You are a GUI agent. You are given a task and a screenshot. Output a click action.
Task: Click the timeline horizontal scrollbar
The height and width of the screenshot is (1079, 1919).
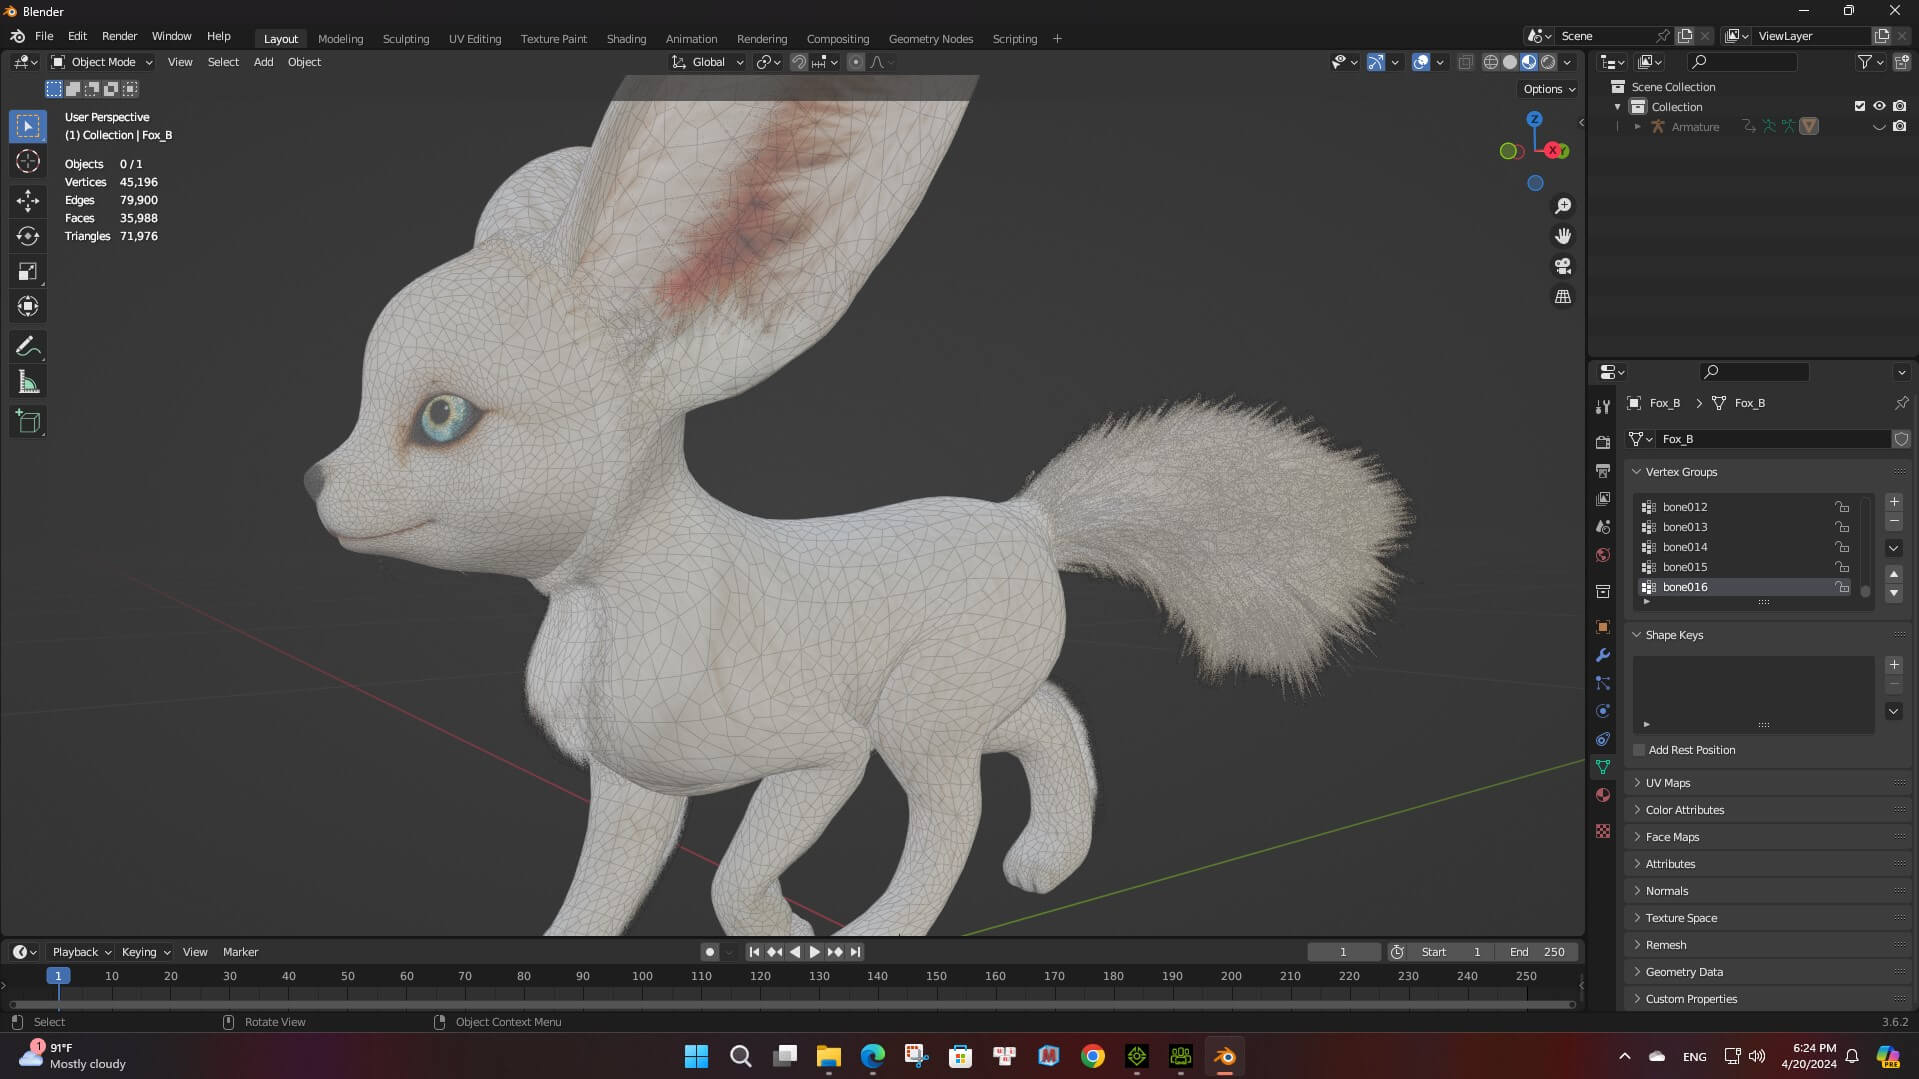click(x=792, y=1004)
